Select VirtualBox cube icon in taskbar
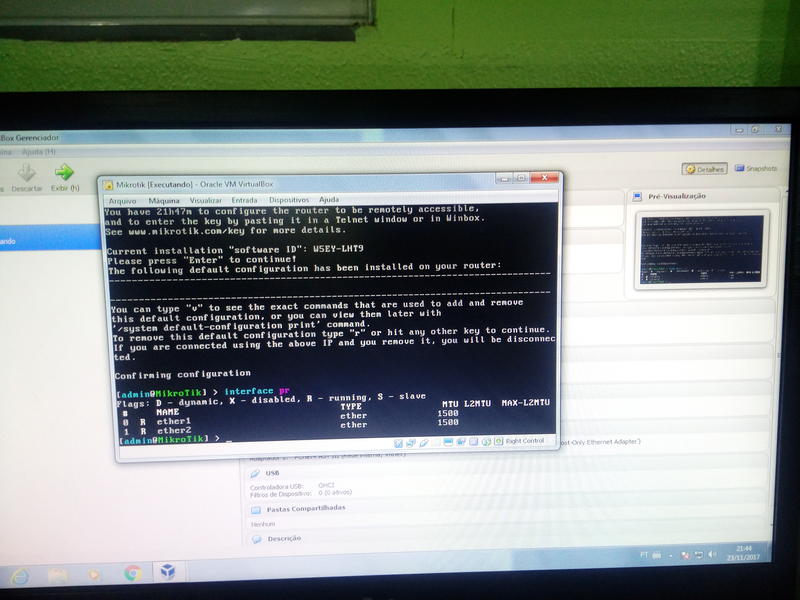Screen dimensions: 800x600 pyautogui.click(x=167, y=572)
